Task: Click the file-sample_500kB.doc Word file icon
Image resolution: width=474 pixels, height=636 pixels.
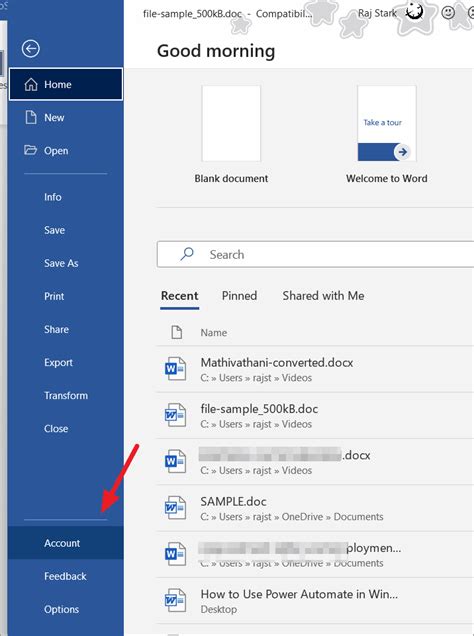Action: click(175, 415)
